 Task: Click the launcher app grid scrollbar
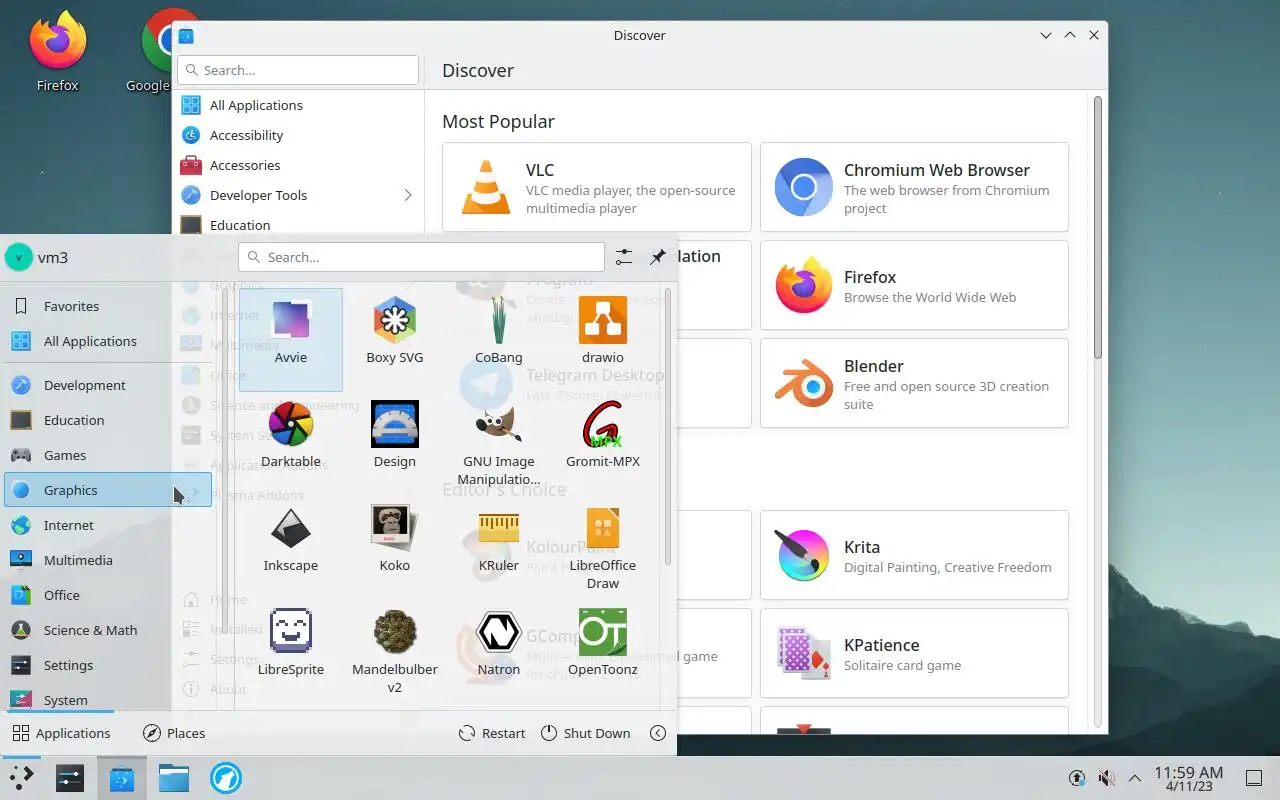click(667, 425)
